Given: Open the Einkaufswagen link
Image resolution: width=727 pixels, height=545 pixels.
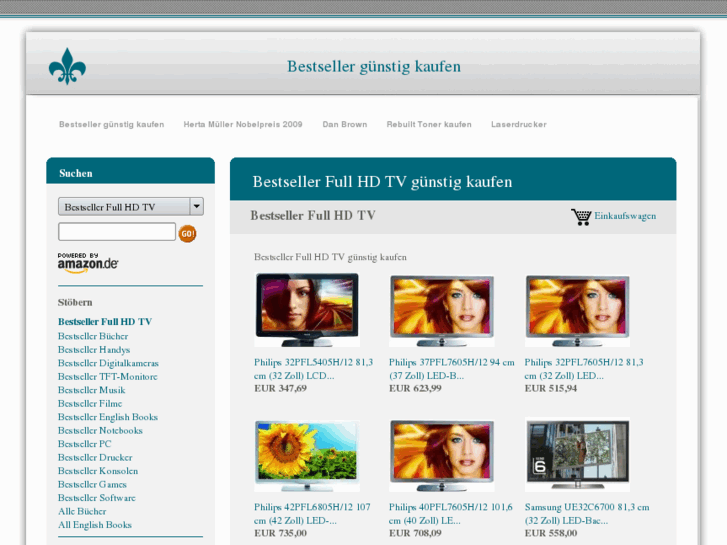Looking at the screenshot, I should (625, 216).
